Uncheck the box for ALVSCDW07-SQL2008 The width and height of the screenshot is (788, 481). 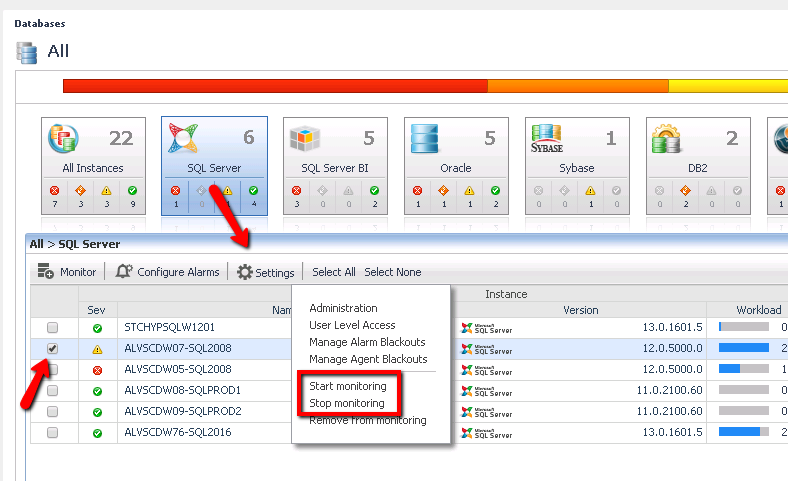coord(52,348)
